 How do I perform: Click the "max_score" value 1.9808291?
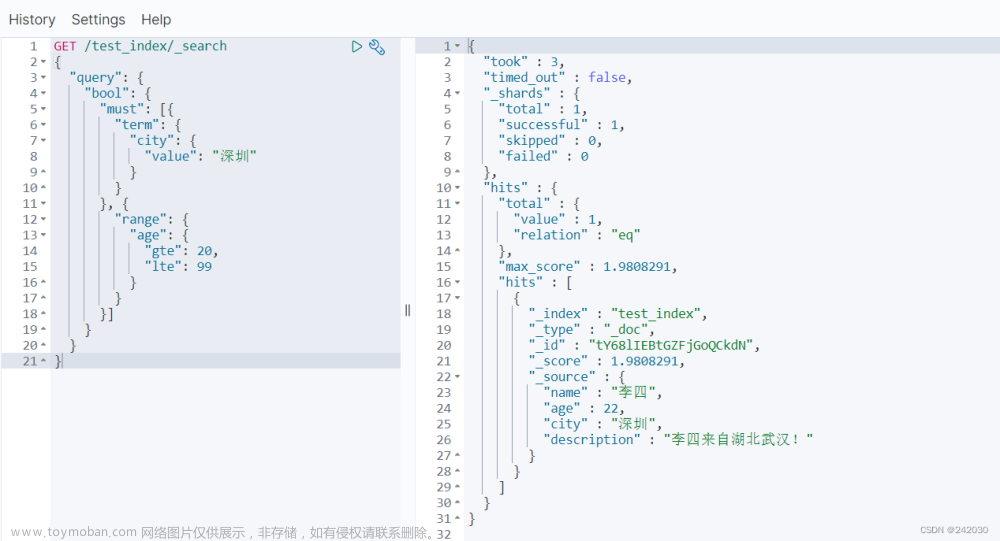pos(636,267)
